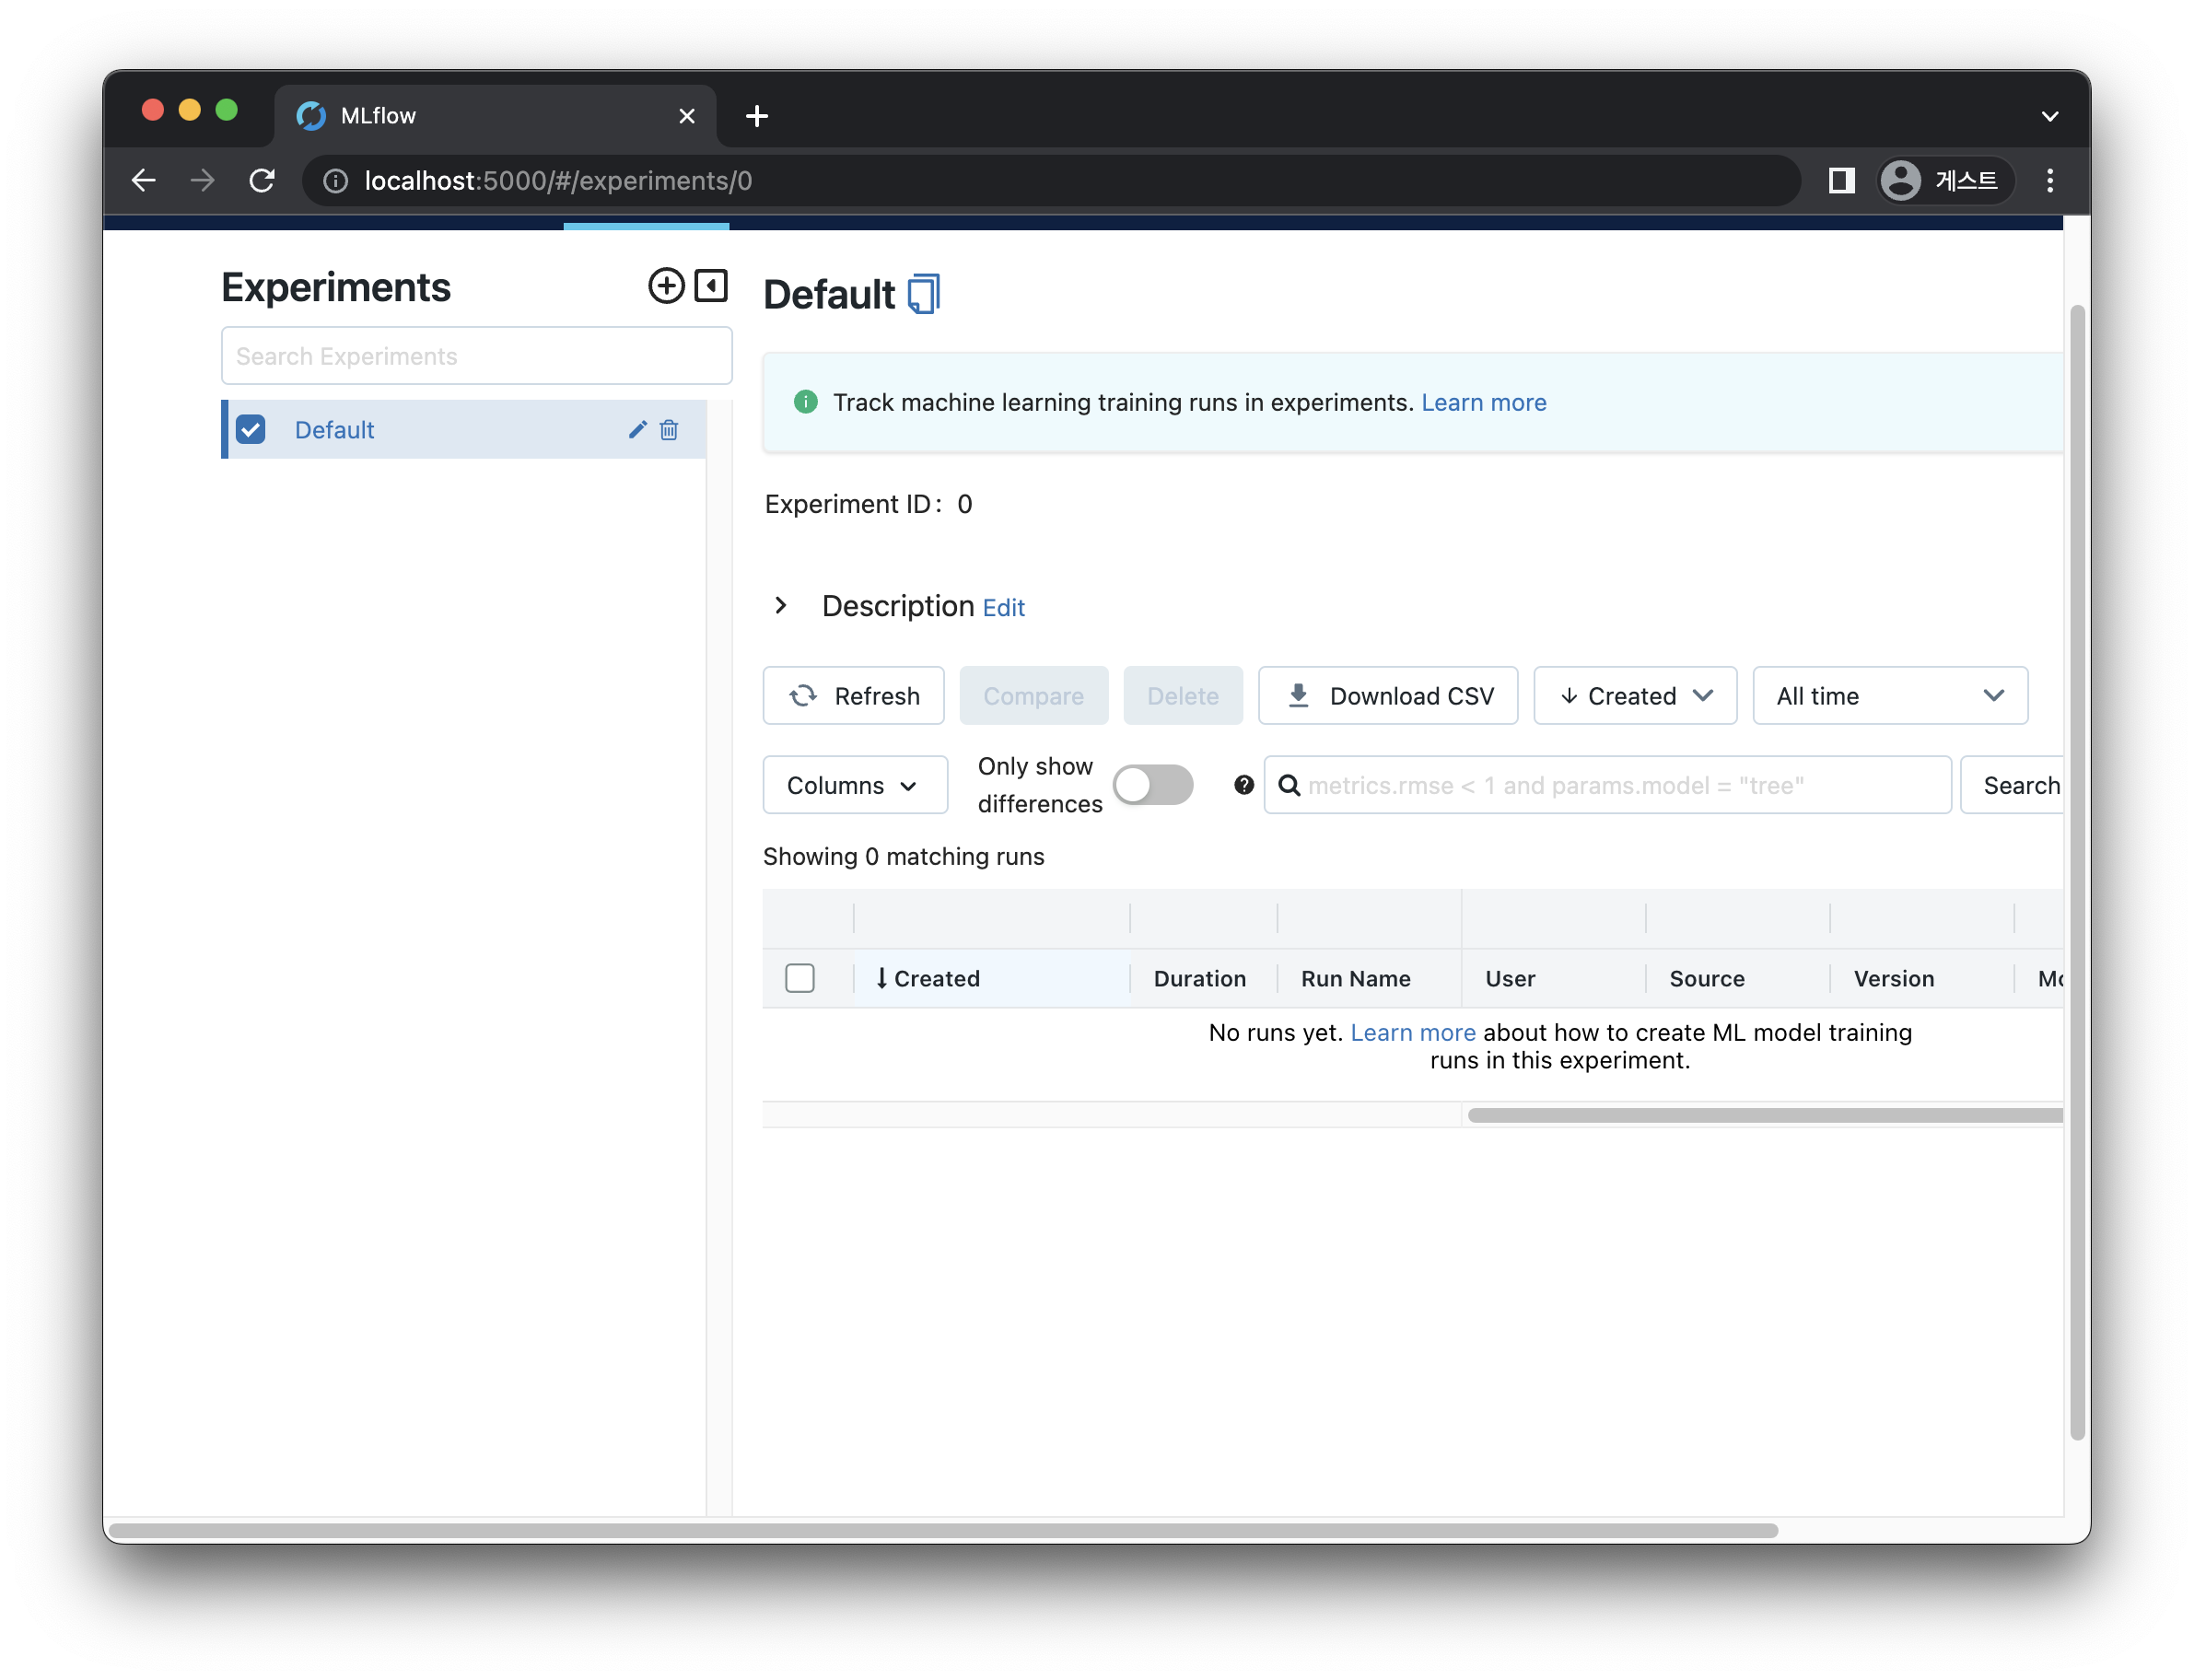
Task: Open the All time filter dropdown
Action: pyautogui.click(x=1890, y=696)
